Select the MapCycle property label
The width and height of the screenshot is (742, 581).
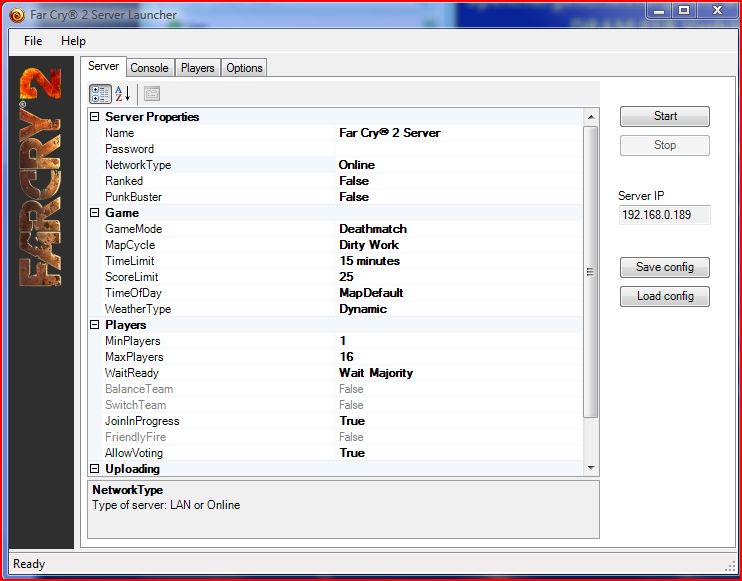130,245
